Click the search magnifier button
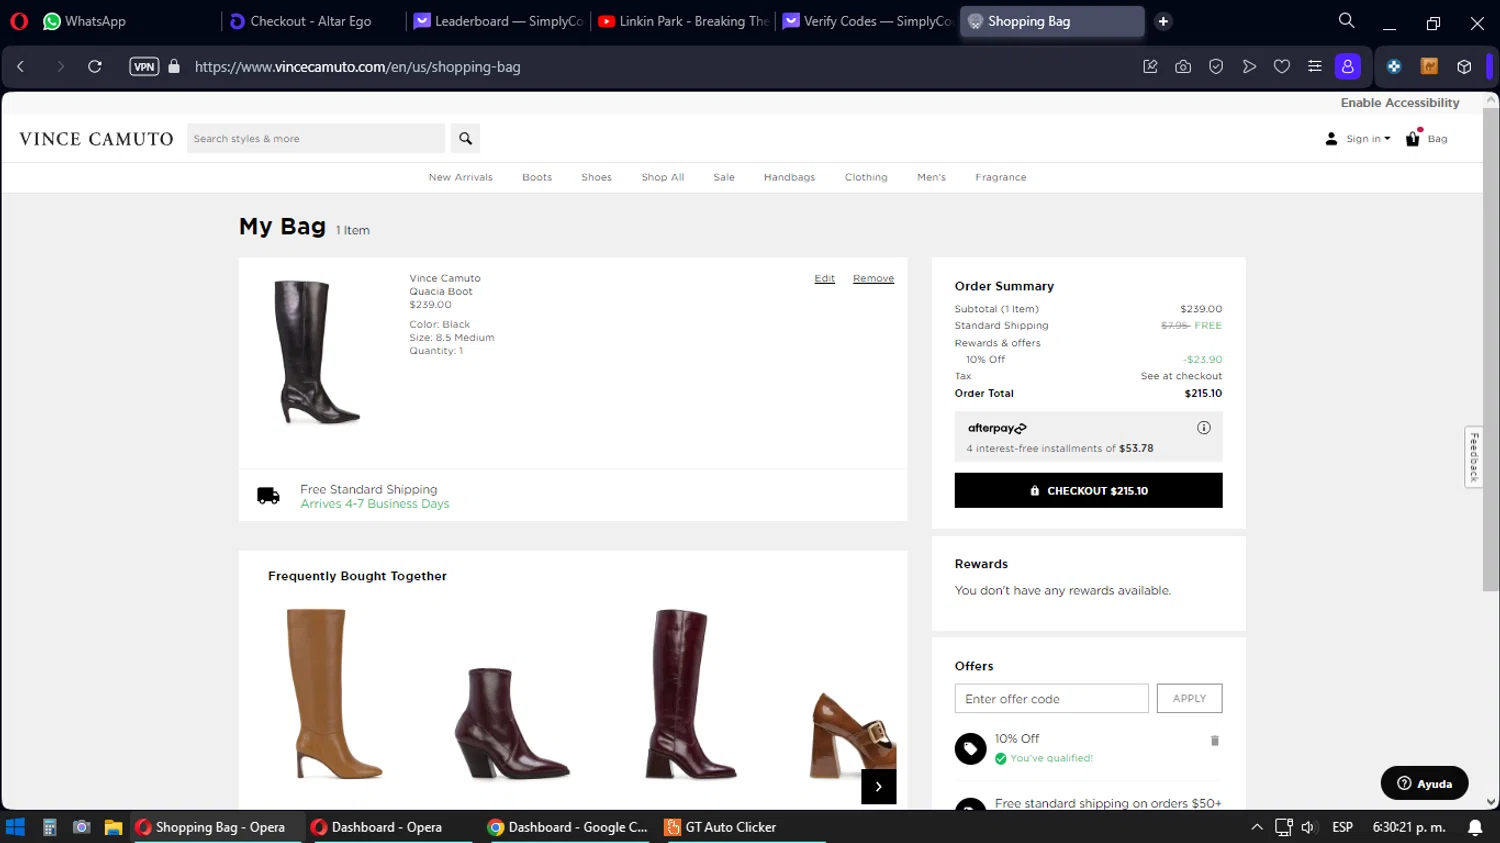The image size is (1500, 843). click(x=465, y=138)
